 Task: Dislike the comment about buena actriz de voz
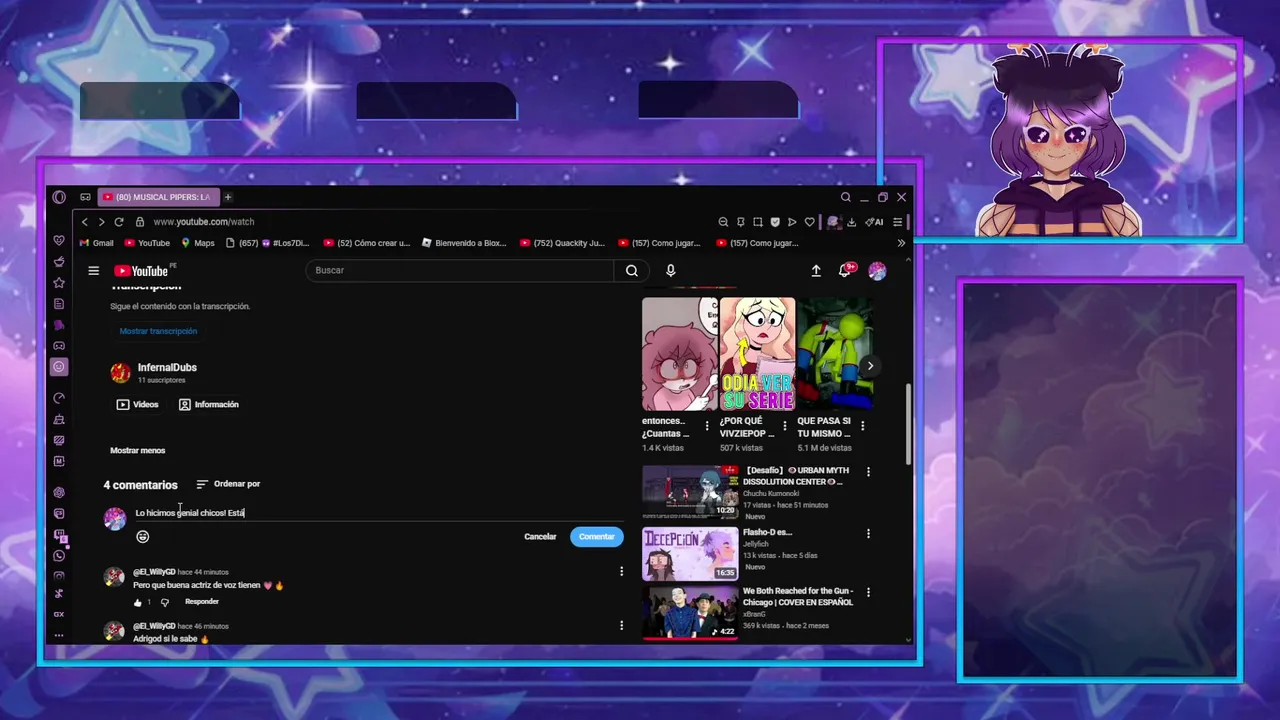(165, 602)
